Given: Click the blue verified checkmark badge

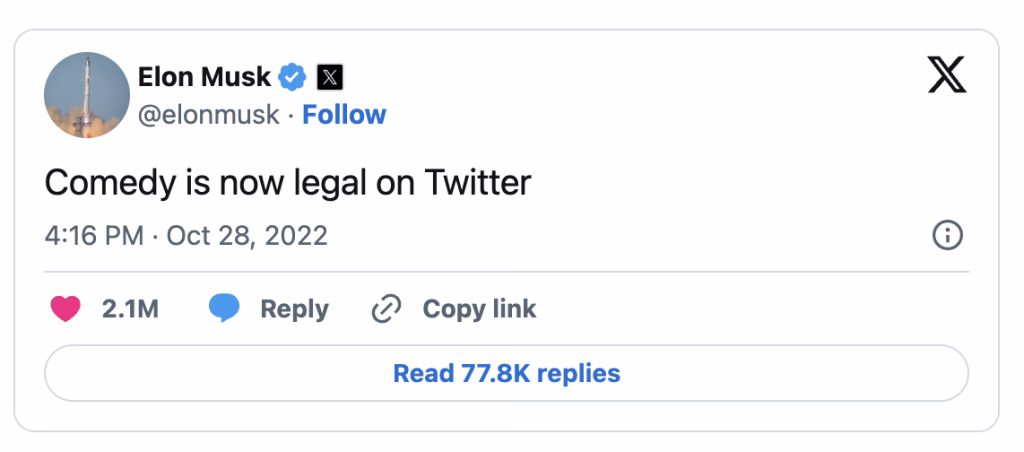Looking at the screenshot, I should tap(293, 76).
